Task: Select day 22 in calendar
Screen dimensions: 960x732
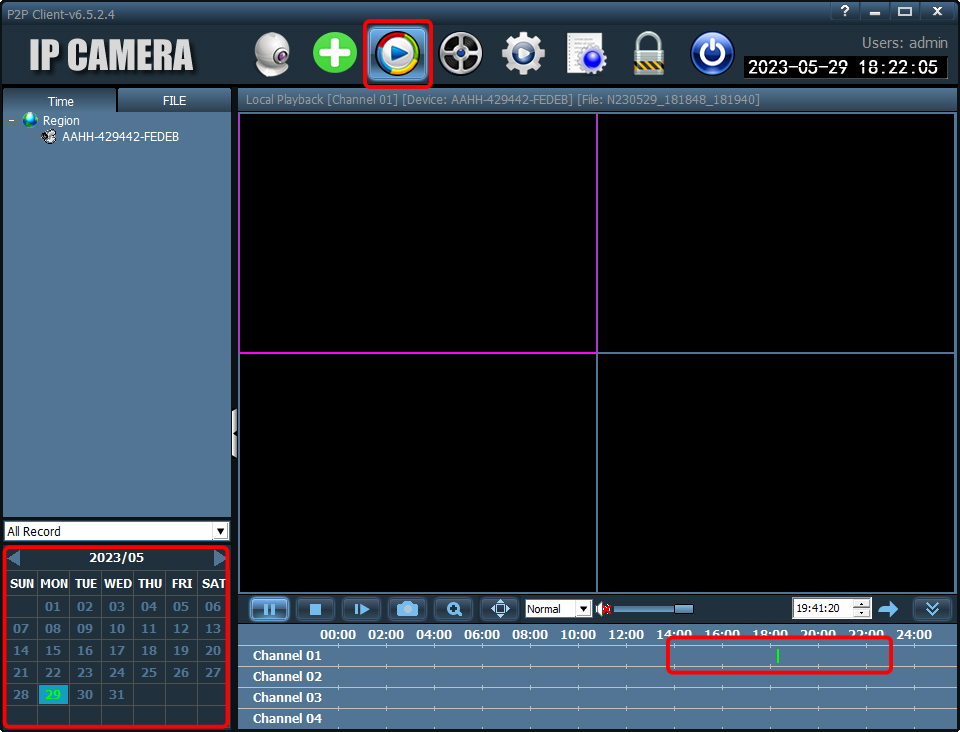Action: coord(53,673)
